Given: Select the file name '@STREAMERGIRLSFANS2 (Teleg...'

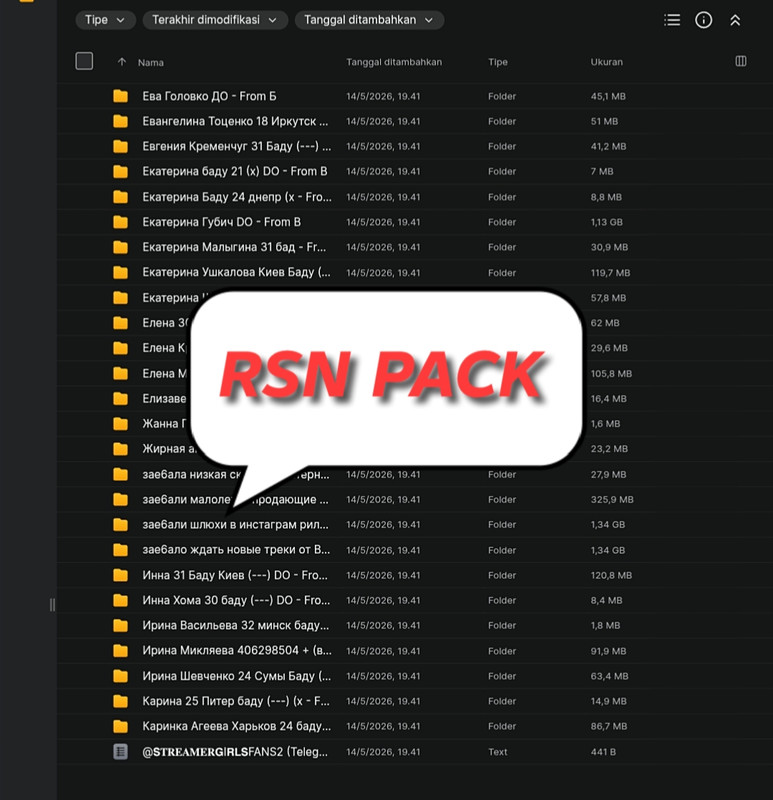Looking at the screenshot, I should (235, 752).
